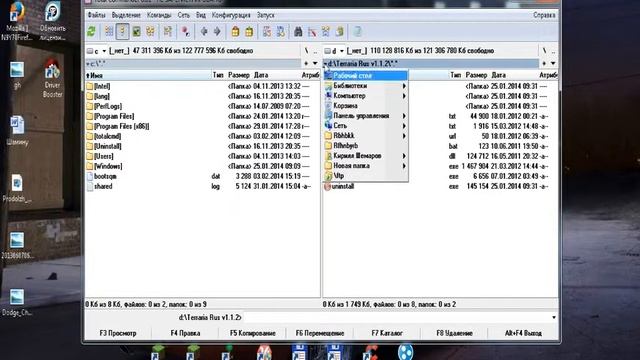Click the notepad toolbar icon
Image resolution: width=640 pixels, height=360 pixels.
coord(358,31)
